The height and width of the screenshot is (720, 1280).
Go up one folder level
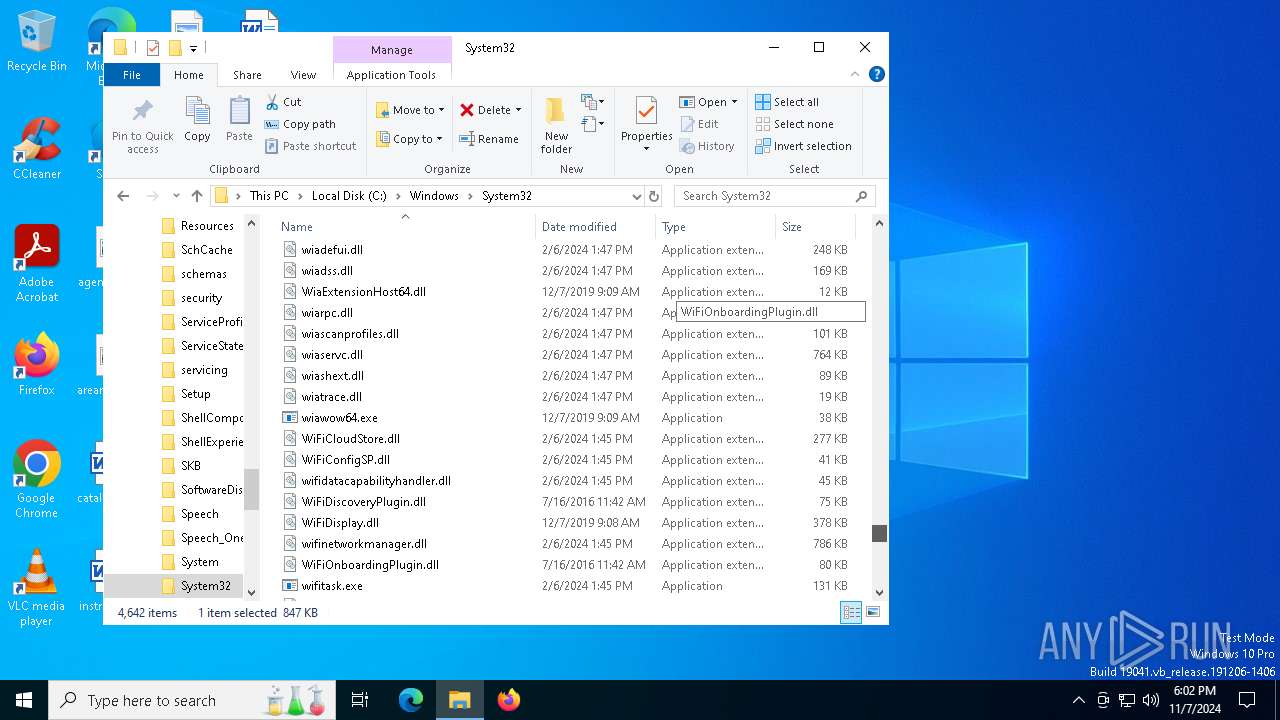point(196,196)
